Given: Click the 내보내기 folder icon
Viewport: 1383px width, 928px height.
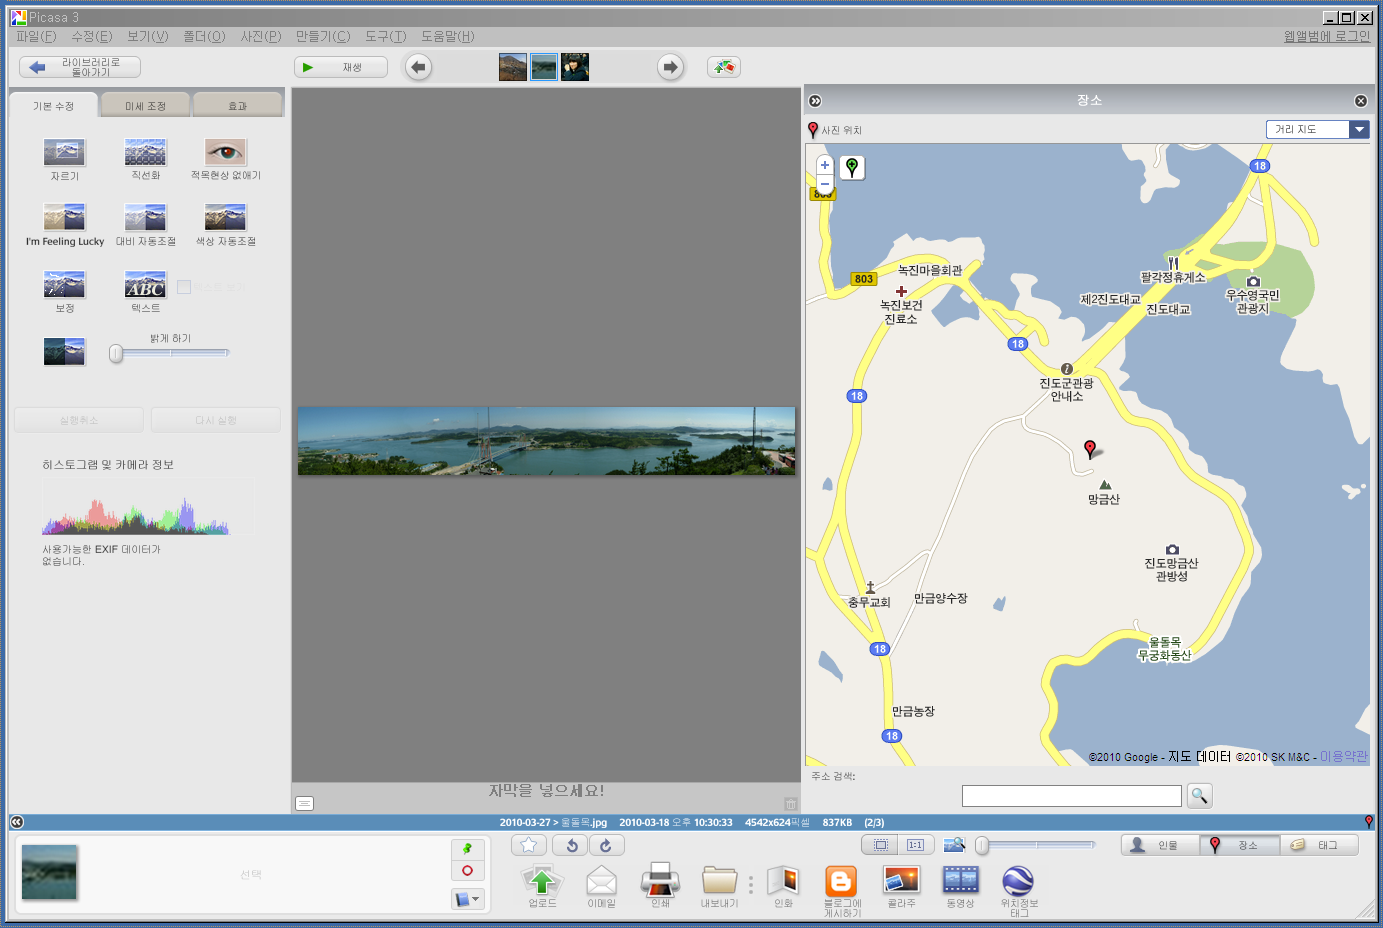Looking at the screenshot, I should pyautogui.click(x=719, y=881).
